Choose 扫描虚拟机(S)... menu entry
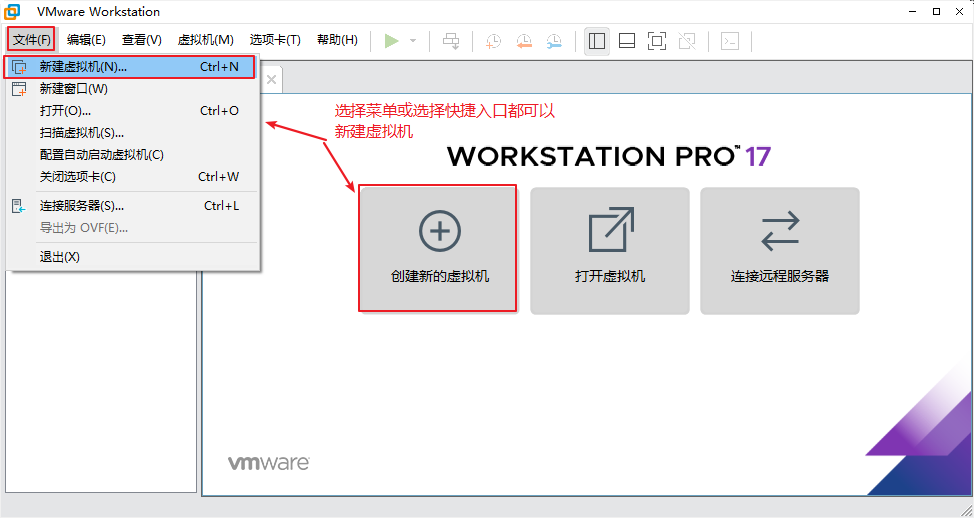 point(132,133)
